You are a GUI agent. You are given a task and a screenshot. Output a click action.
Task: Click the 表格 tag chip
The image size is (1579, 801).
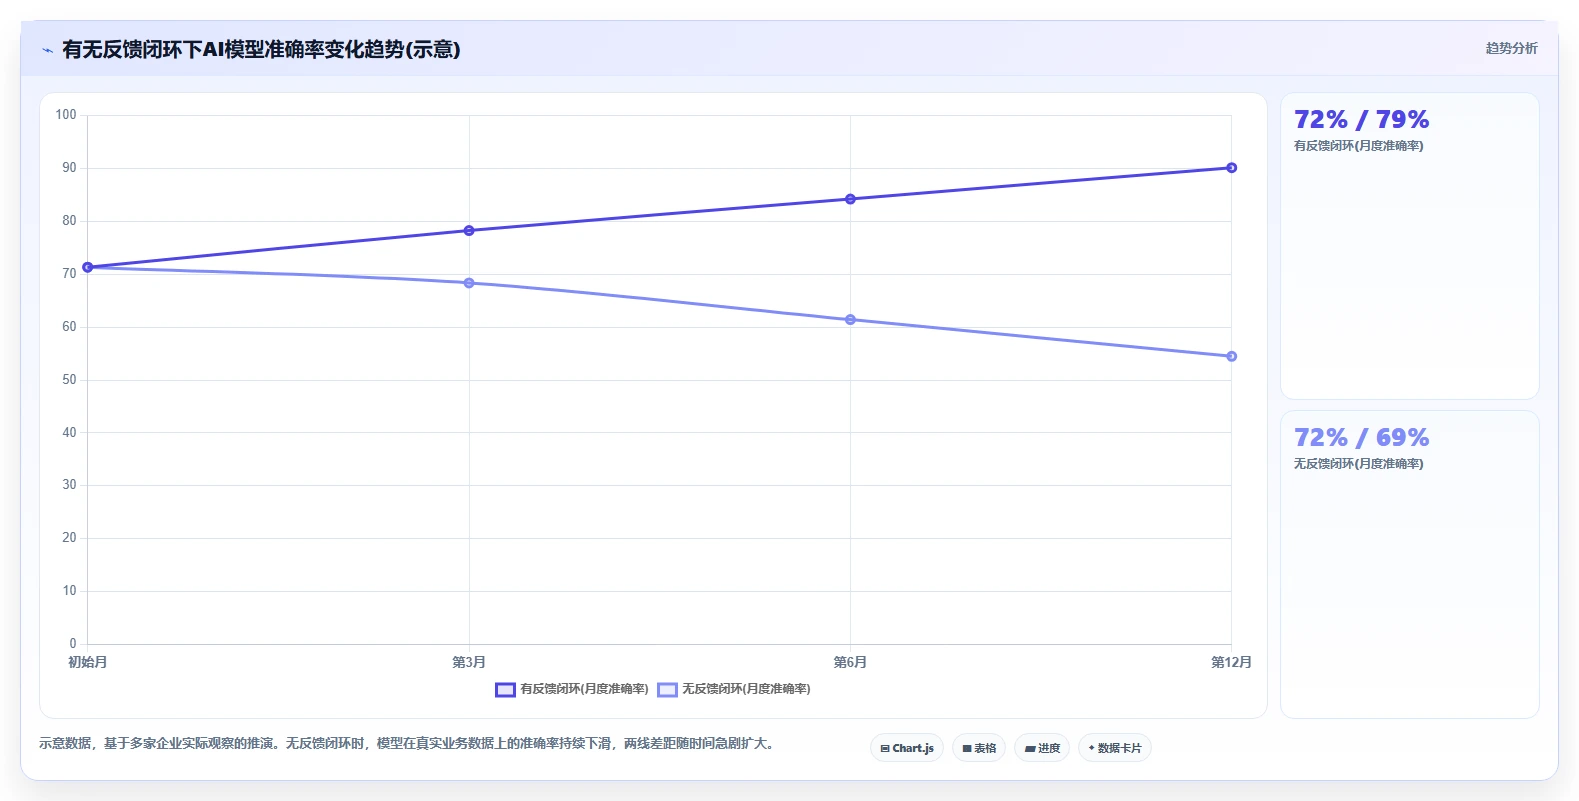click(x=979, y=748)
